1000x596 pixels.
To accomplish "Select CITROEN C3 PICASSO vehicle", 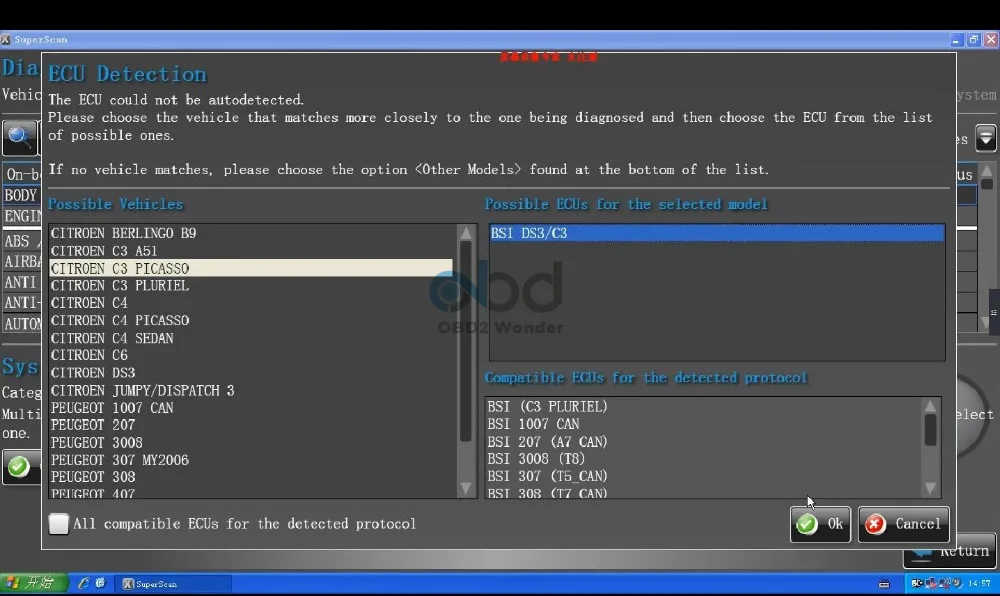I will pos(251,268).
